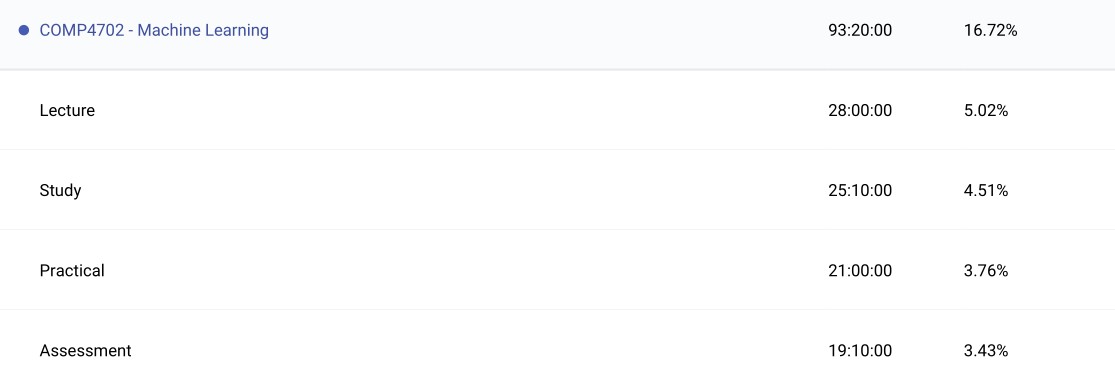Click the Assessment percentage 3.43%
1115x386 pixels.
986,350
